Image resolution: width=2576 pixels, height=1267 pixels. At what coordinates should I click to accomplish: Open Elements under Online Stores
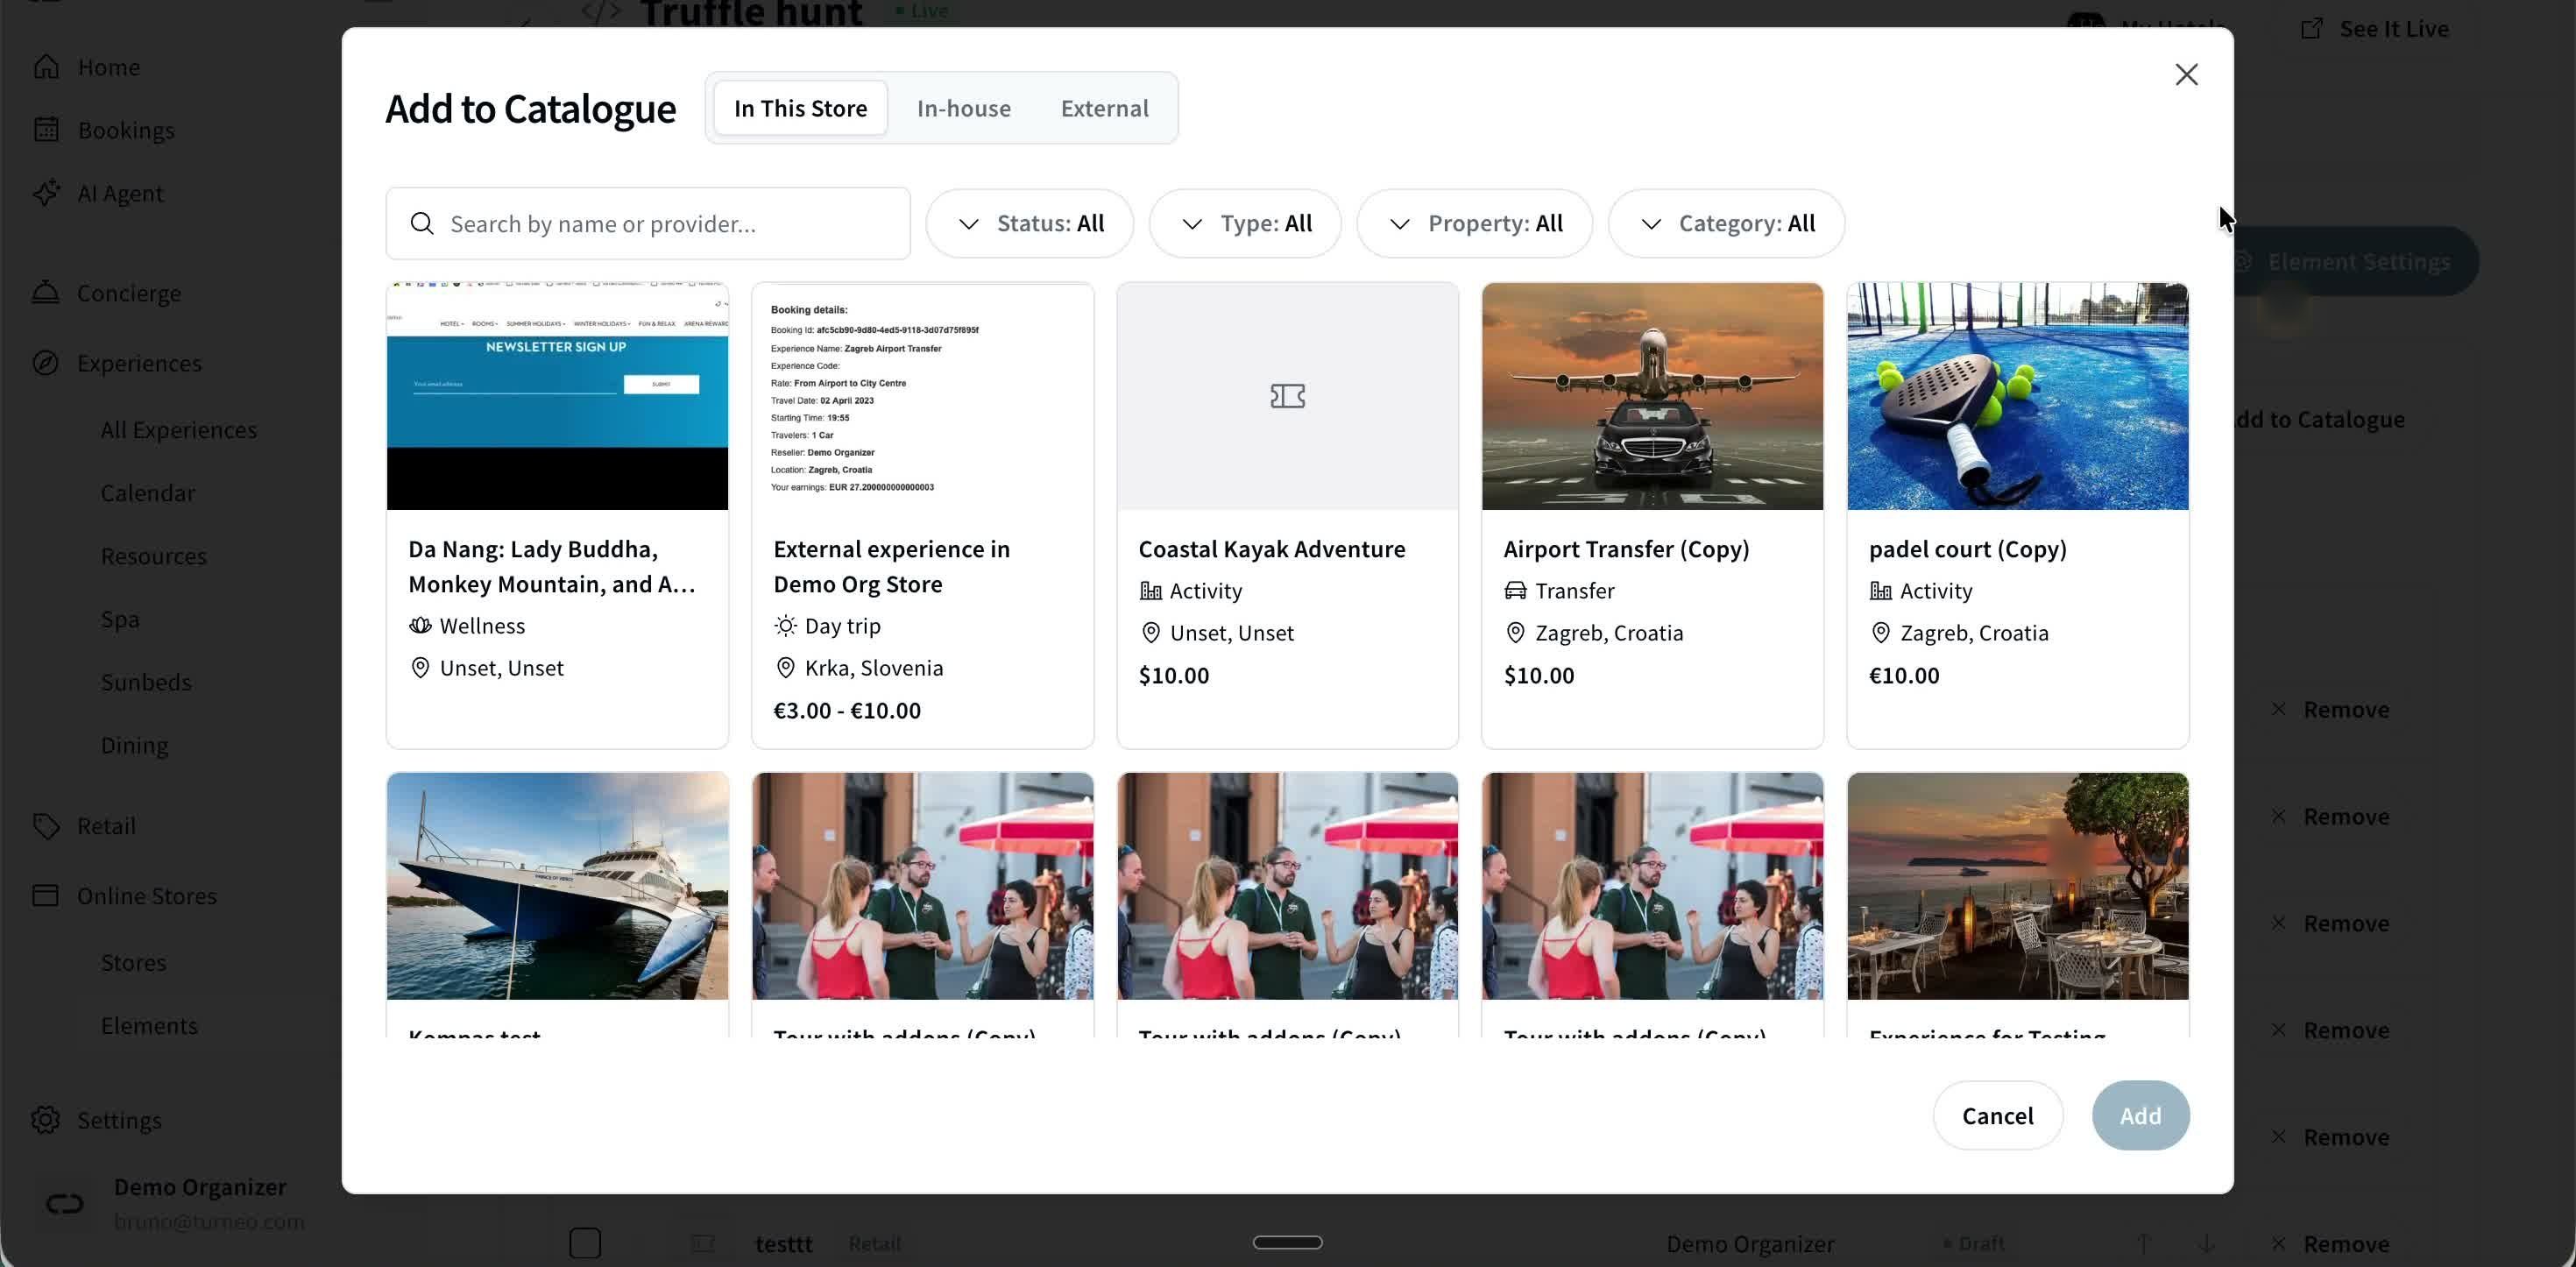tap(149, 1026)
